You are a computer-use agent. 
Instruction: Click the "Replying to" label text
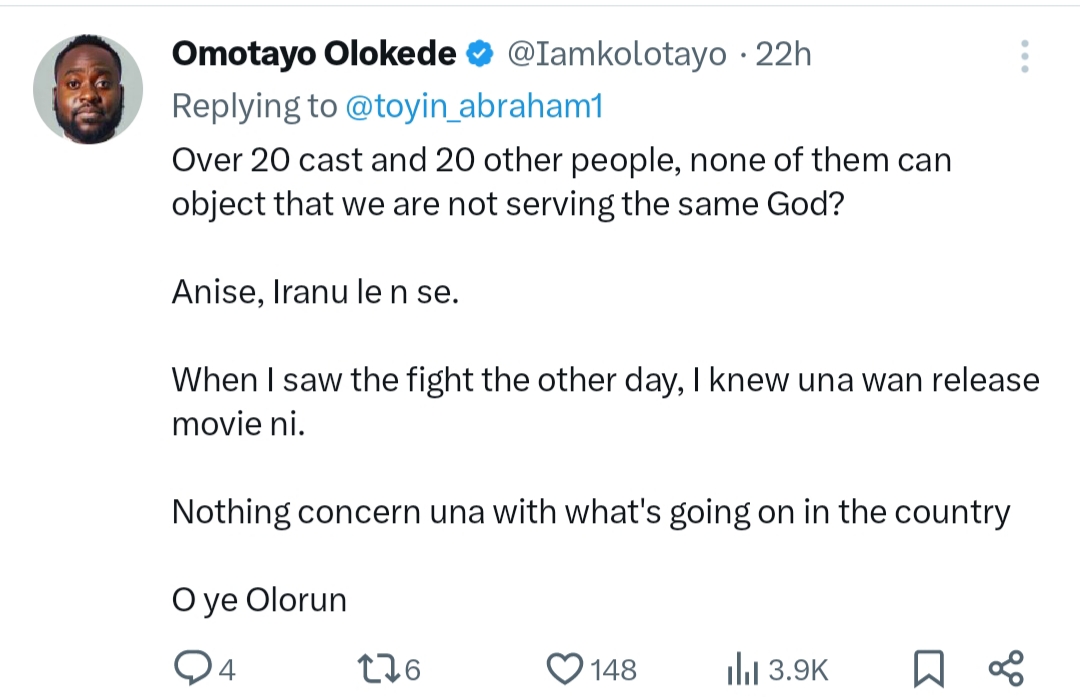[x=255, y=107]
